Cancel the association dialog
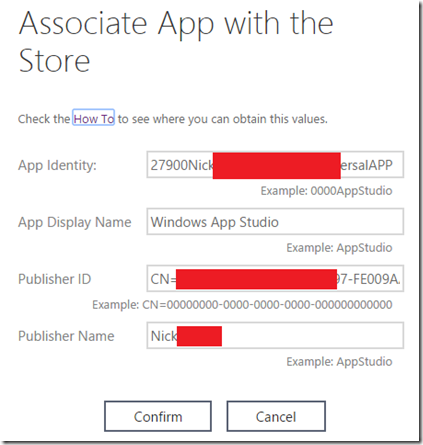 [276, 416]
